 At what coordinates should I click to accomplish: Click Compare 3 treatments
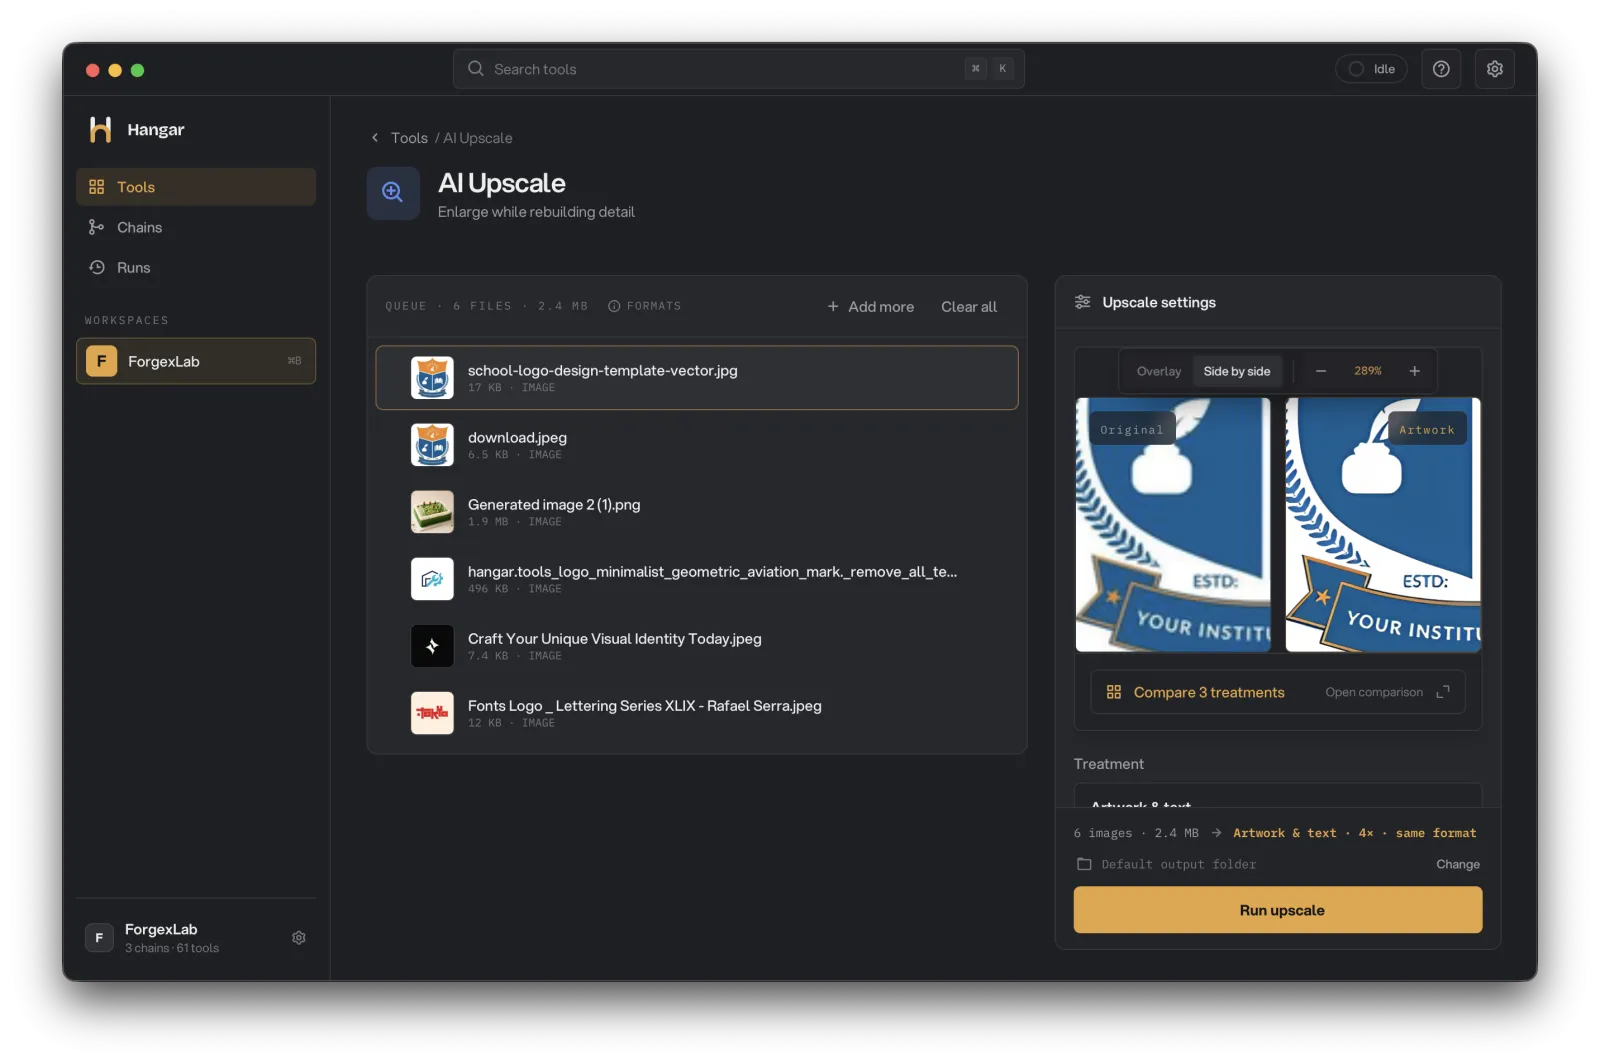click(1209, 692)
